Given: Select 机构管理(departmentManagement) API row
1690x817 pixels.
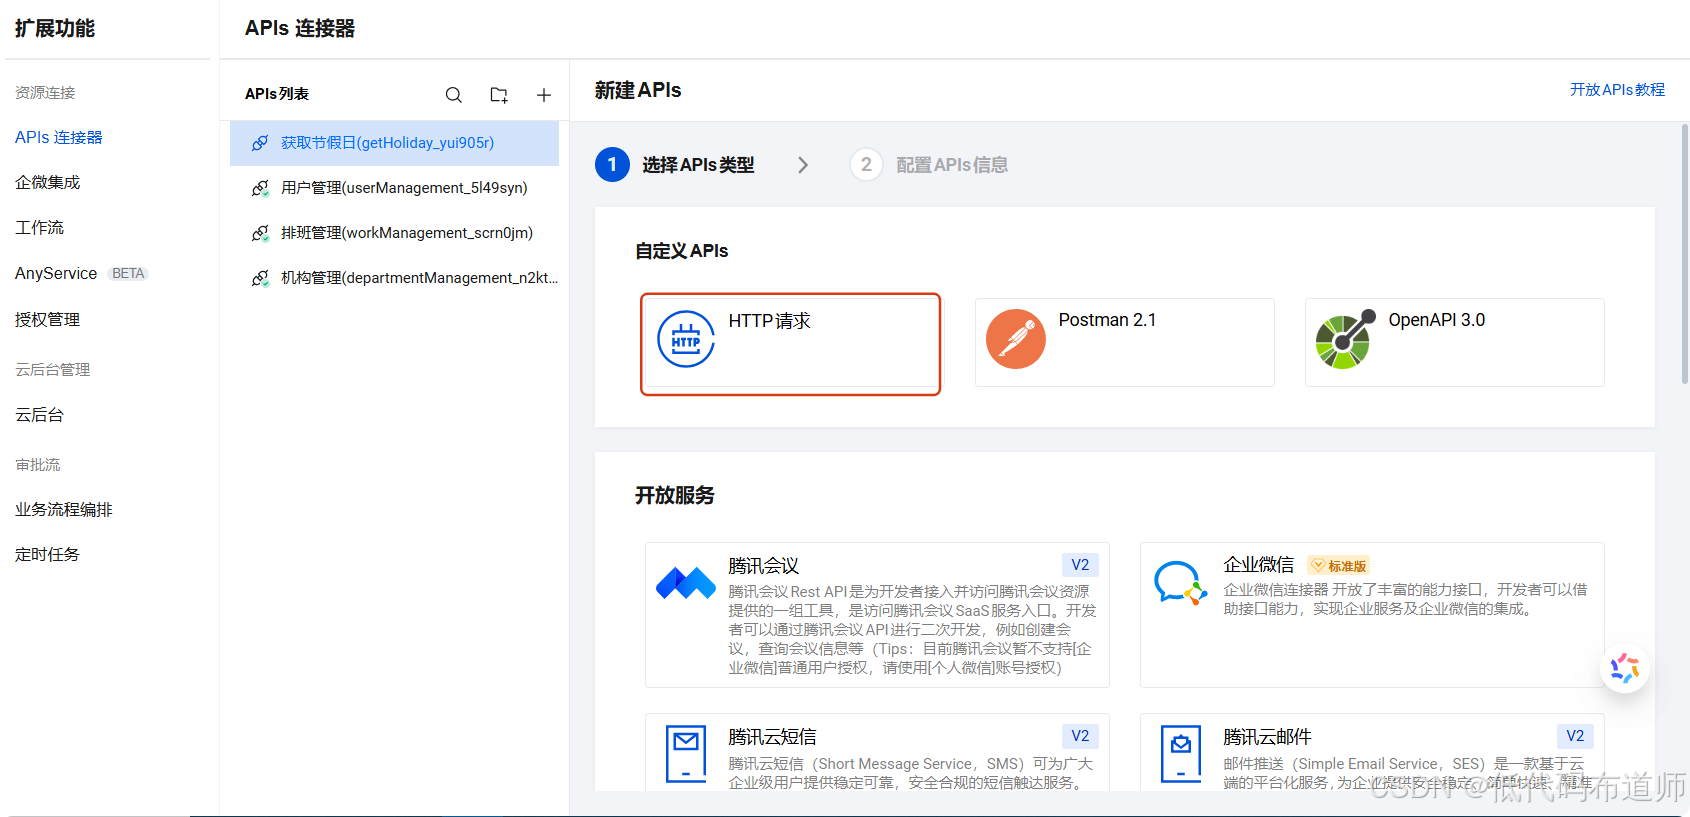Looking at the screenshot, I should point(394,278).
